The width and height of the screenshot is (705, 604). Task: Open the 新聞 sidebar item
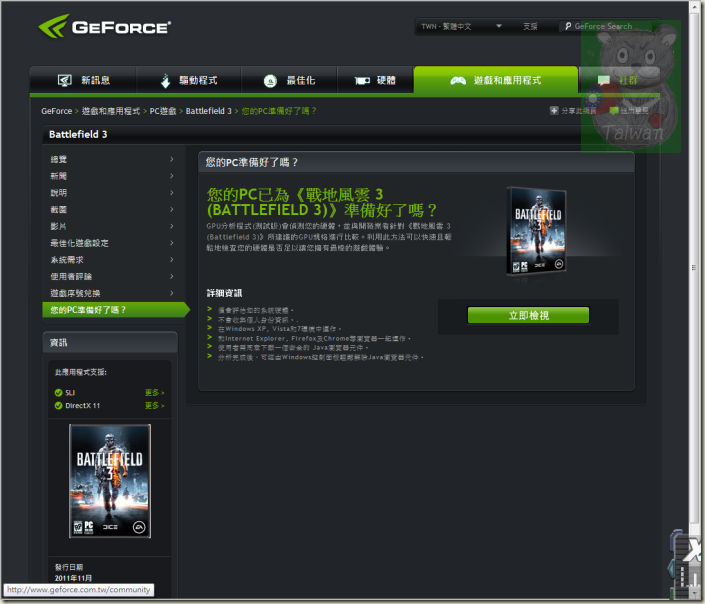coord(112,176)
